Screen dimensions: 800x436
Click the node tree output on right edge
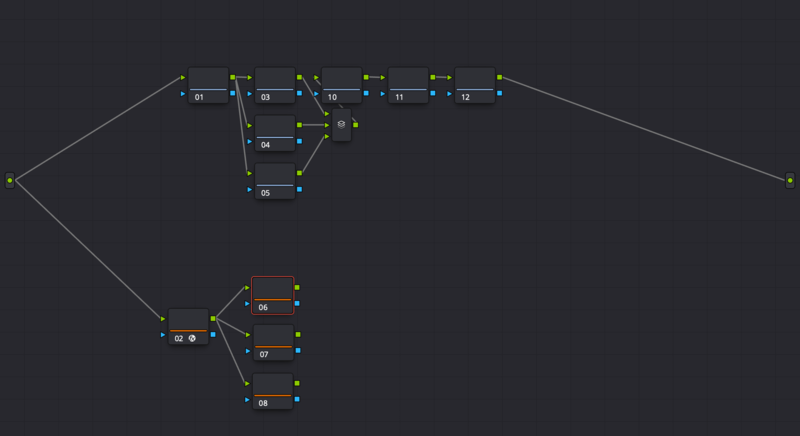pyautogui.click(x=790, y=180)
